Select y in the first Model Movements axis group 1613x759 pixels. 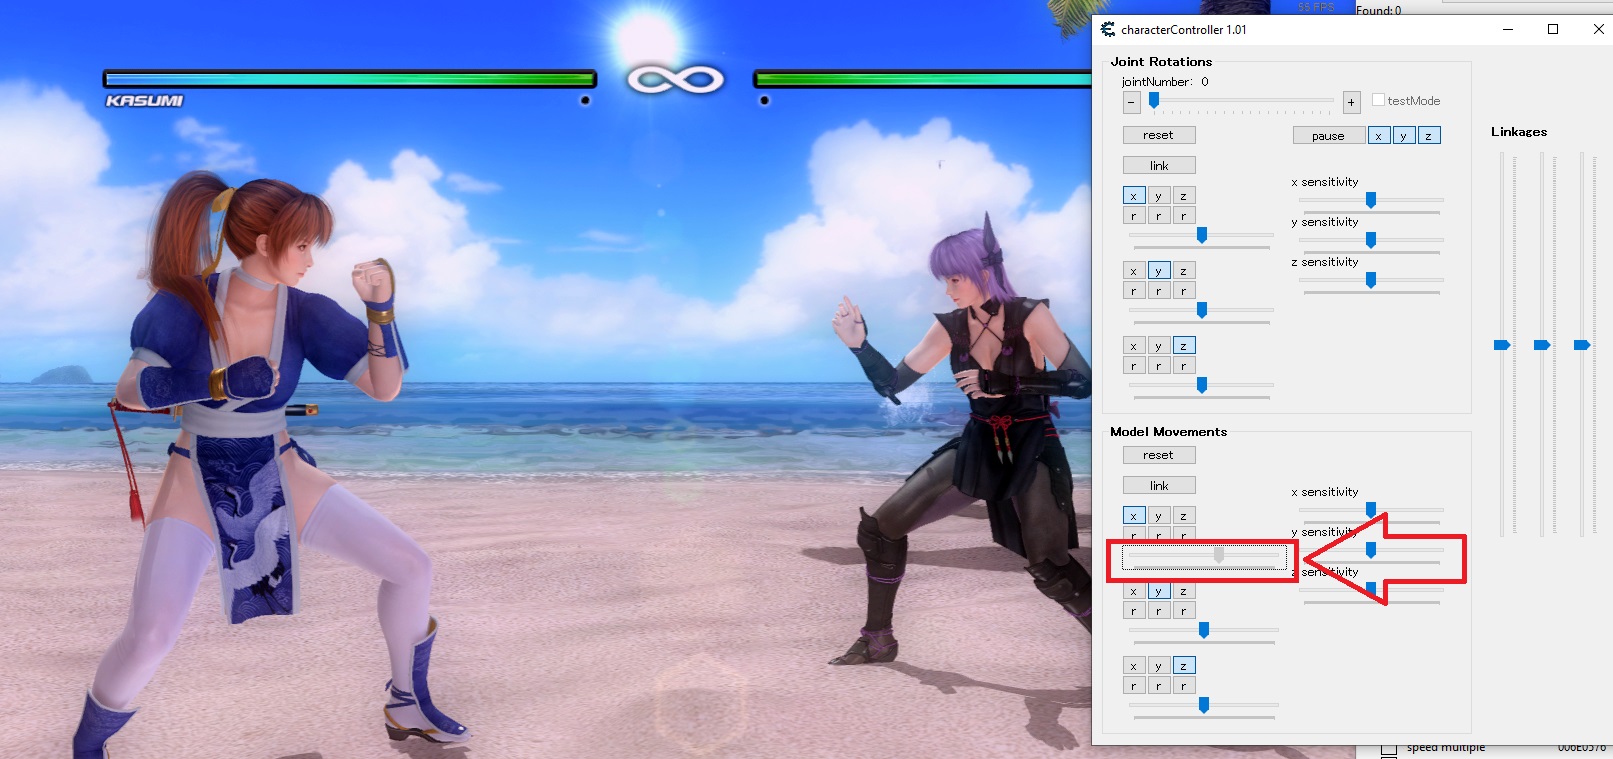click(x=1159, y=516)
